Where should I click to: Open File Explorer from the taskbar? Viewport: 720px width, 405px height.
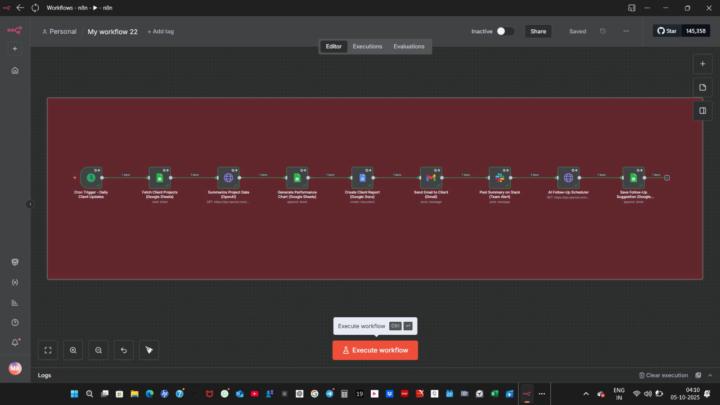(x=135, y=394)
